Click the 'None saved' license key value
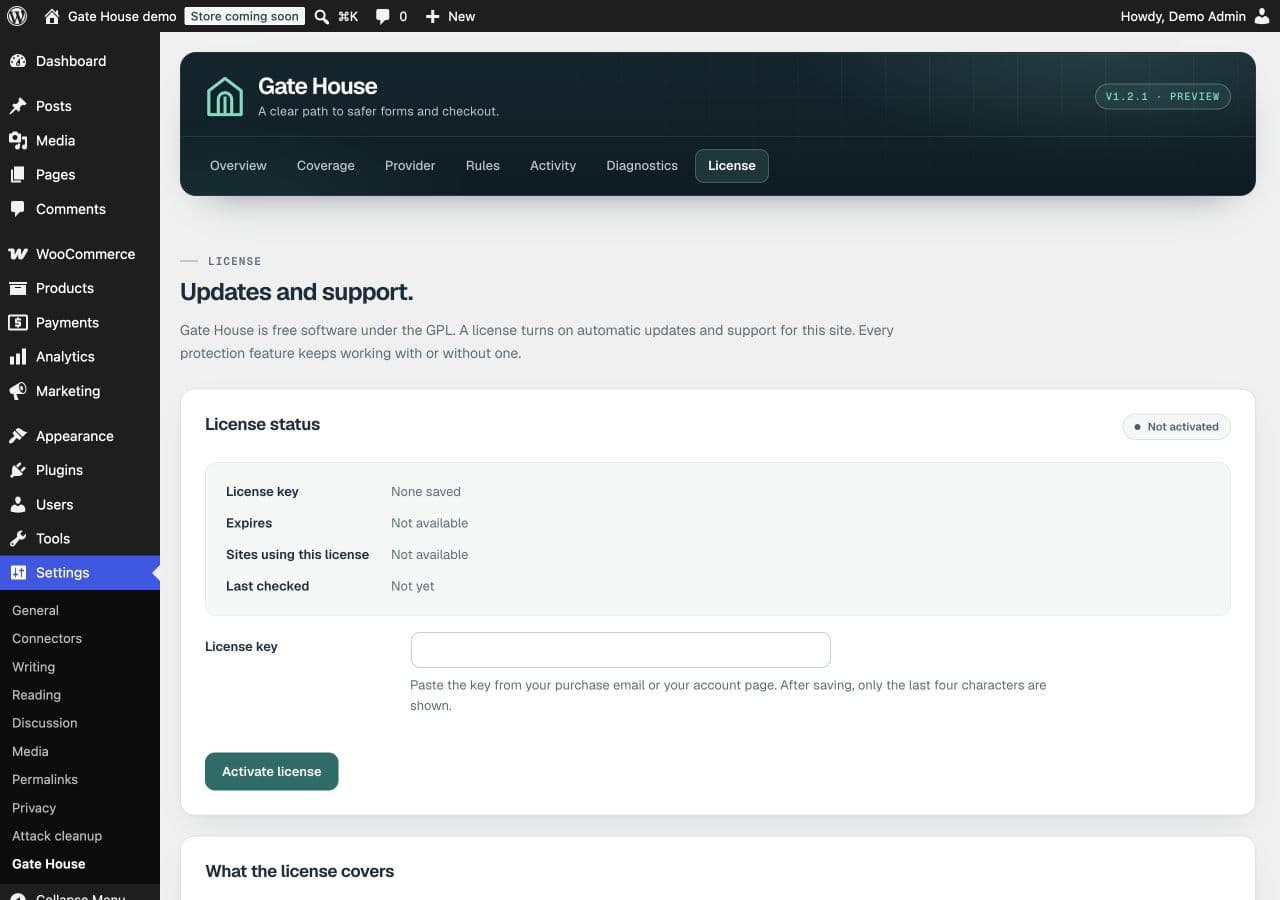The height and width of the screenshot is (900, 1280). tap(426, 492)
